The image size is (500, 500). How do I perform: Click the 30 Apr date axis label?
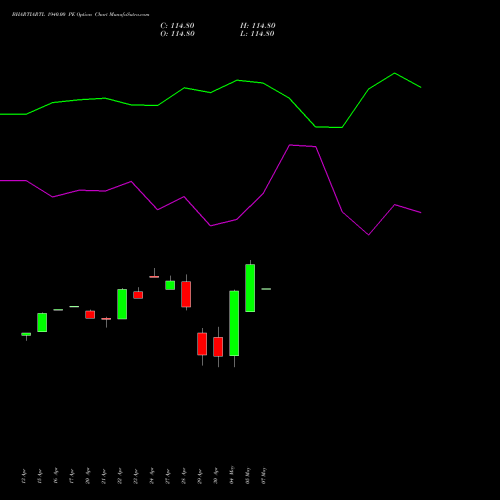pyautogui.click(x=216, y=476)
